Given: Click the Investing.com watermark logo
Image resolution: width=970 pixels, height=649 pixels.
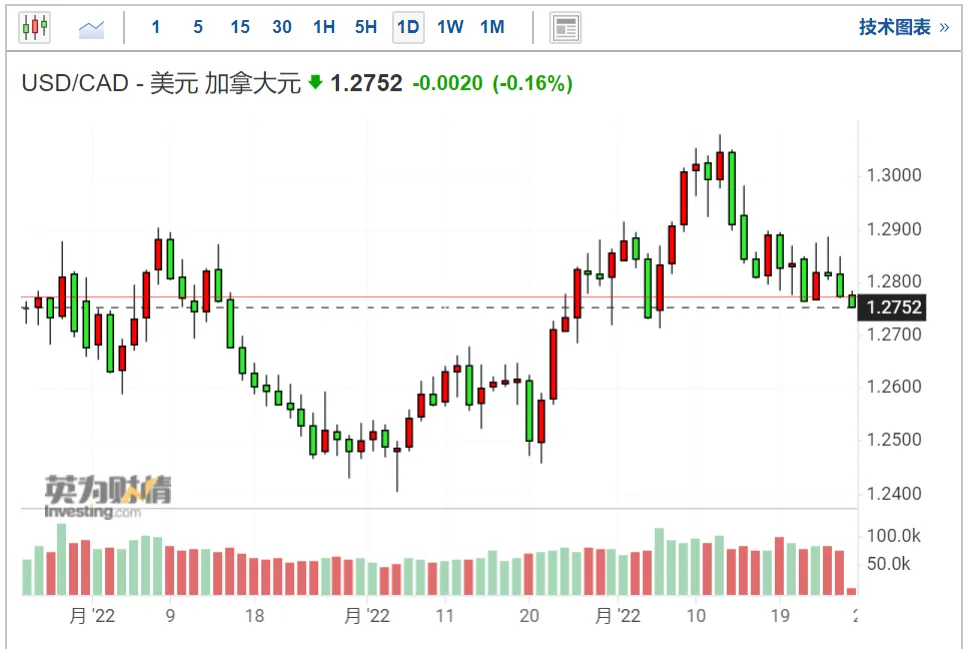Looking at the screenshot, I should [108, 497].
